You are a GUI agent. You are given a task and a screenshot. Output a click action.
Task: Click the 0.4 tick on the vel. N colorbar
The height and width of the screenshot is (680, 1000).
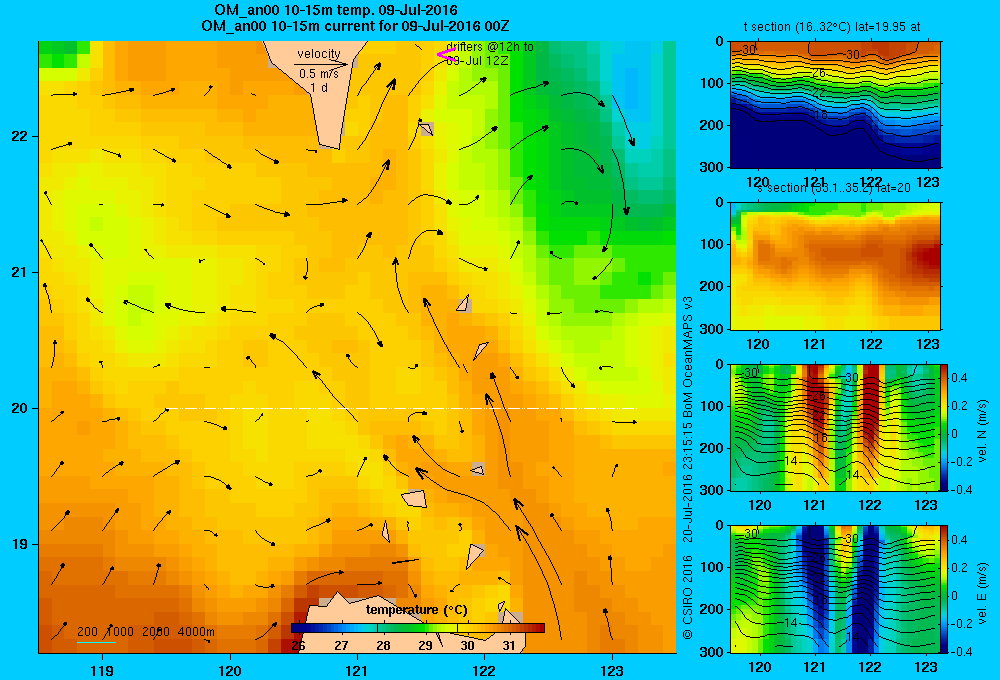coord(960,378)
